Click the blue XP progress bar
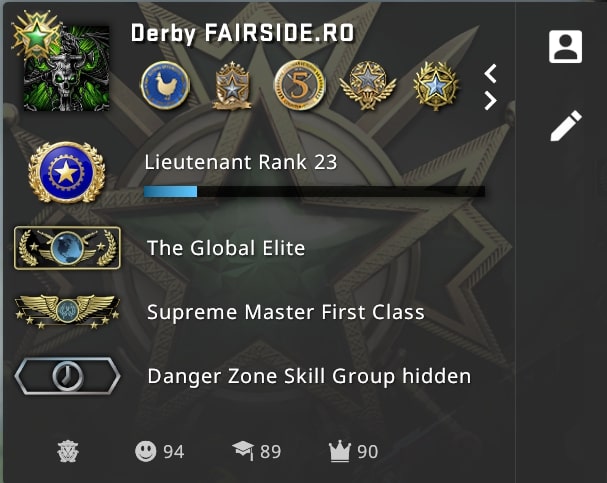The width and height of the screenshot is (607, 483). 314,191
